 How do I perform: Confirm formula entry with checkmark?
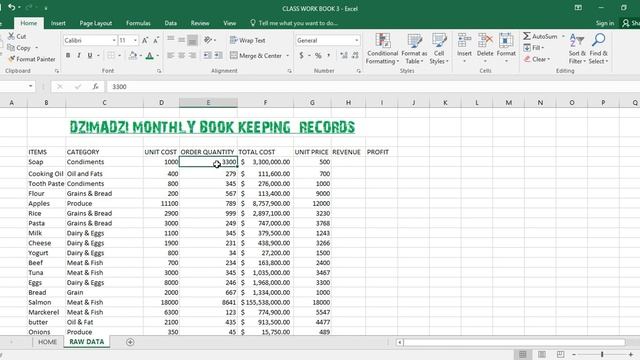pyautogui.click(x=78, y=86)
